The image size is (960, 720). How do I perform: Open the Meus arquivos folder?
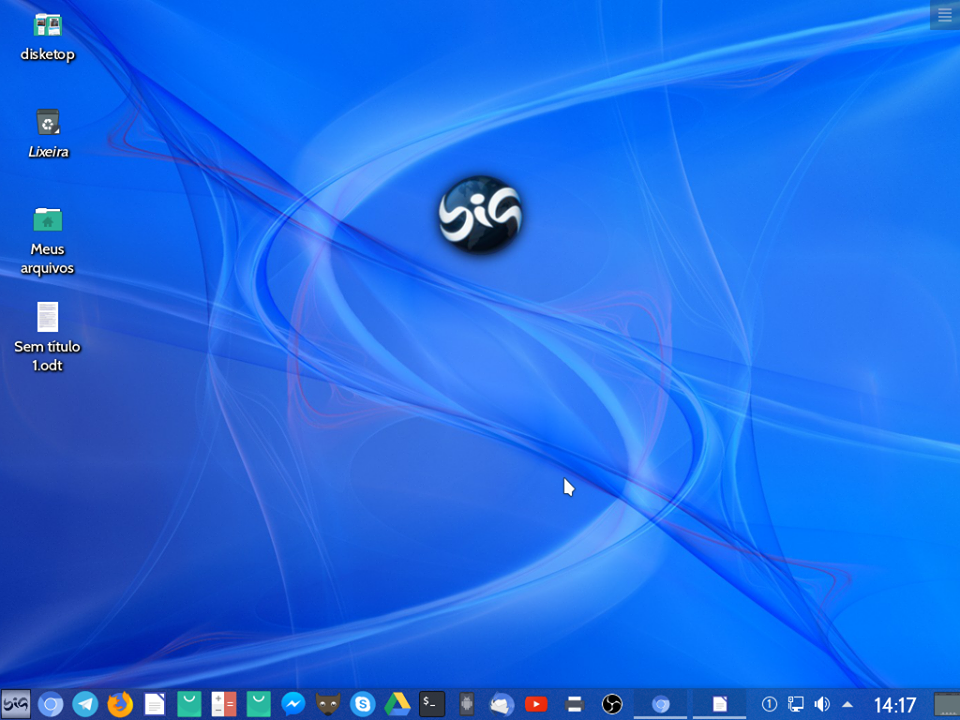(47, 222)
